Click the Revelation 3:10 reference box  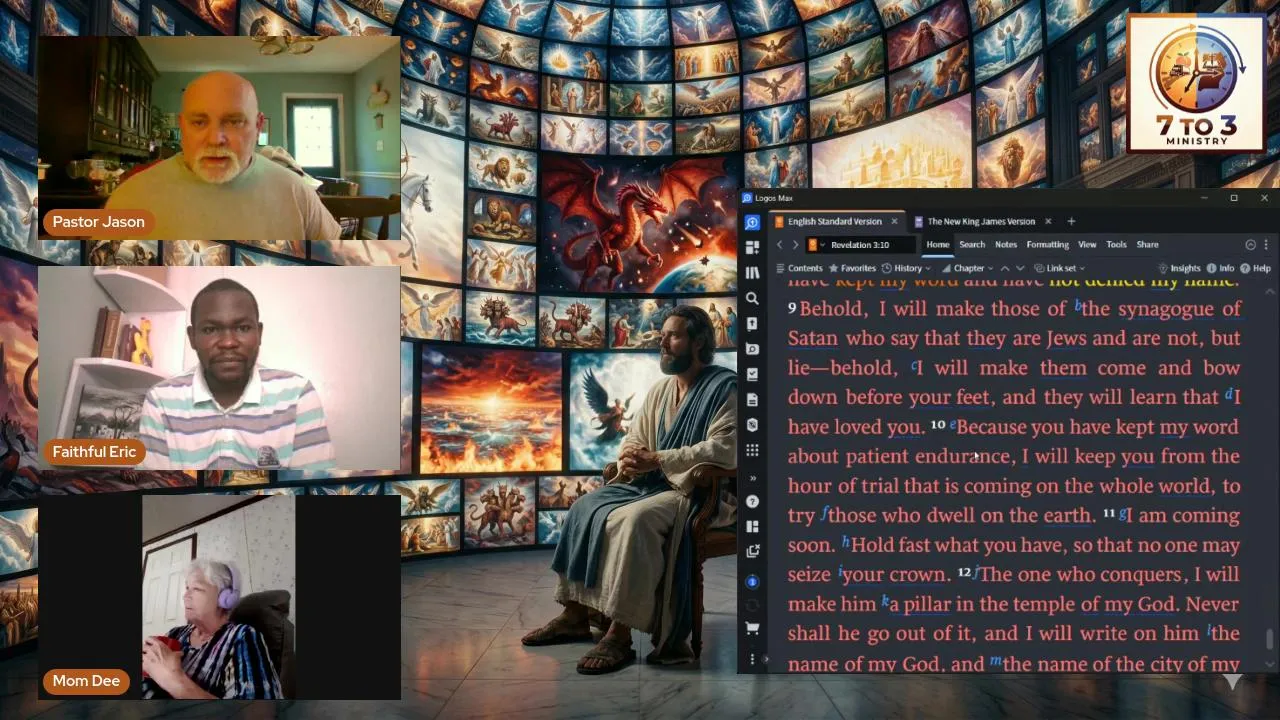(x=872, y=245)
